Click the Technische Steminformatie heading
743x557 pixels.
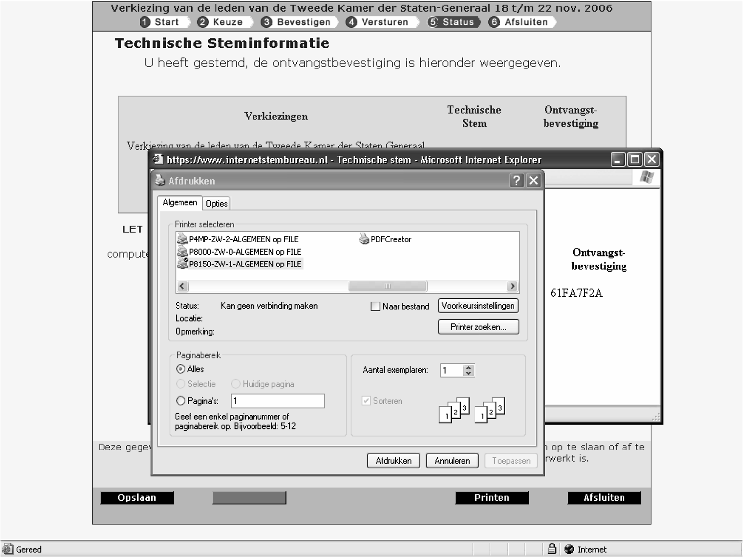222,43
